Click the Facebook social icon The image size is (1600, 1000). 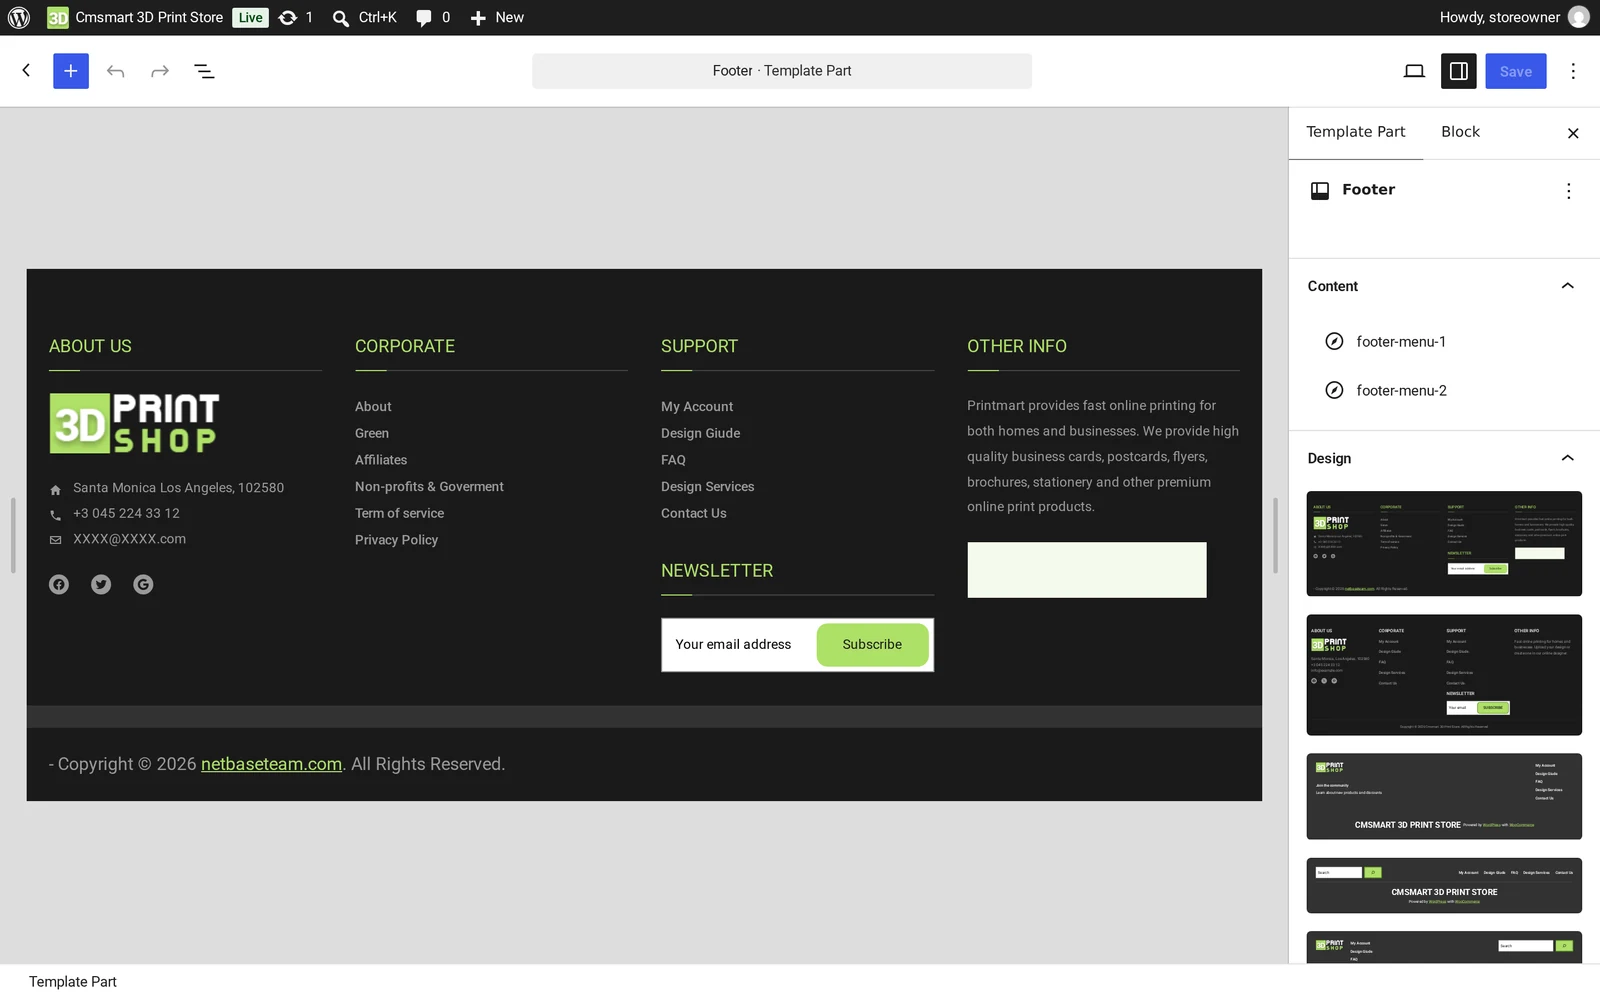(59, 585)
